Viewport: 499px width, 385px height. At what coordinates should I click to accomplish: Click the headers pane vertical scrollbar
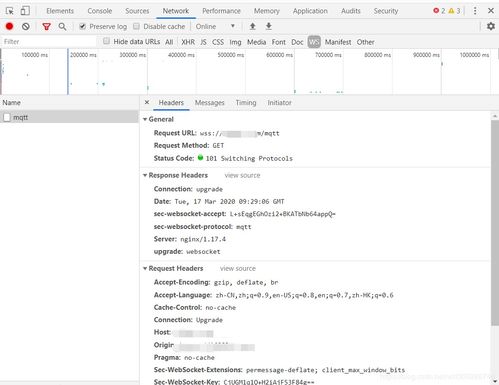coord(495,223)
